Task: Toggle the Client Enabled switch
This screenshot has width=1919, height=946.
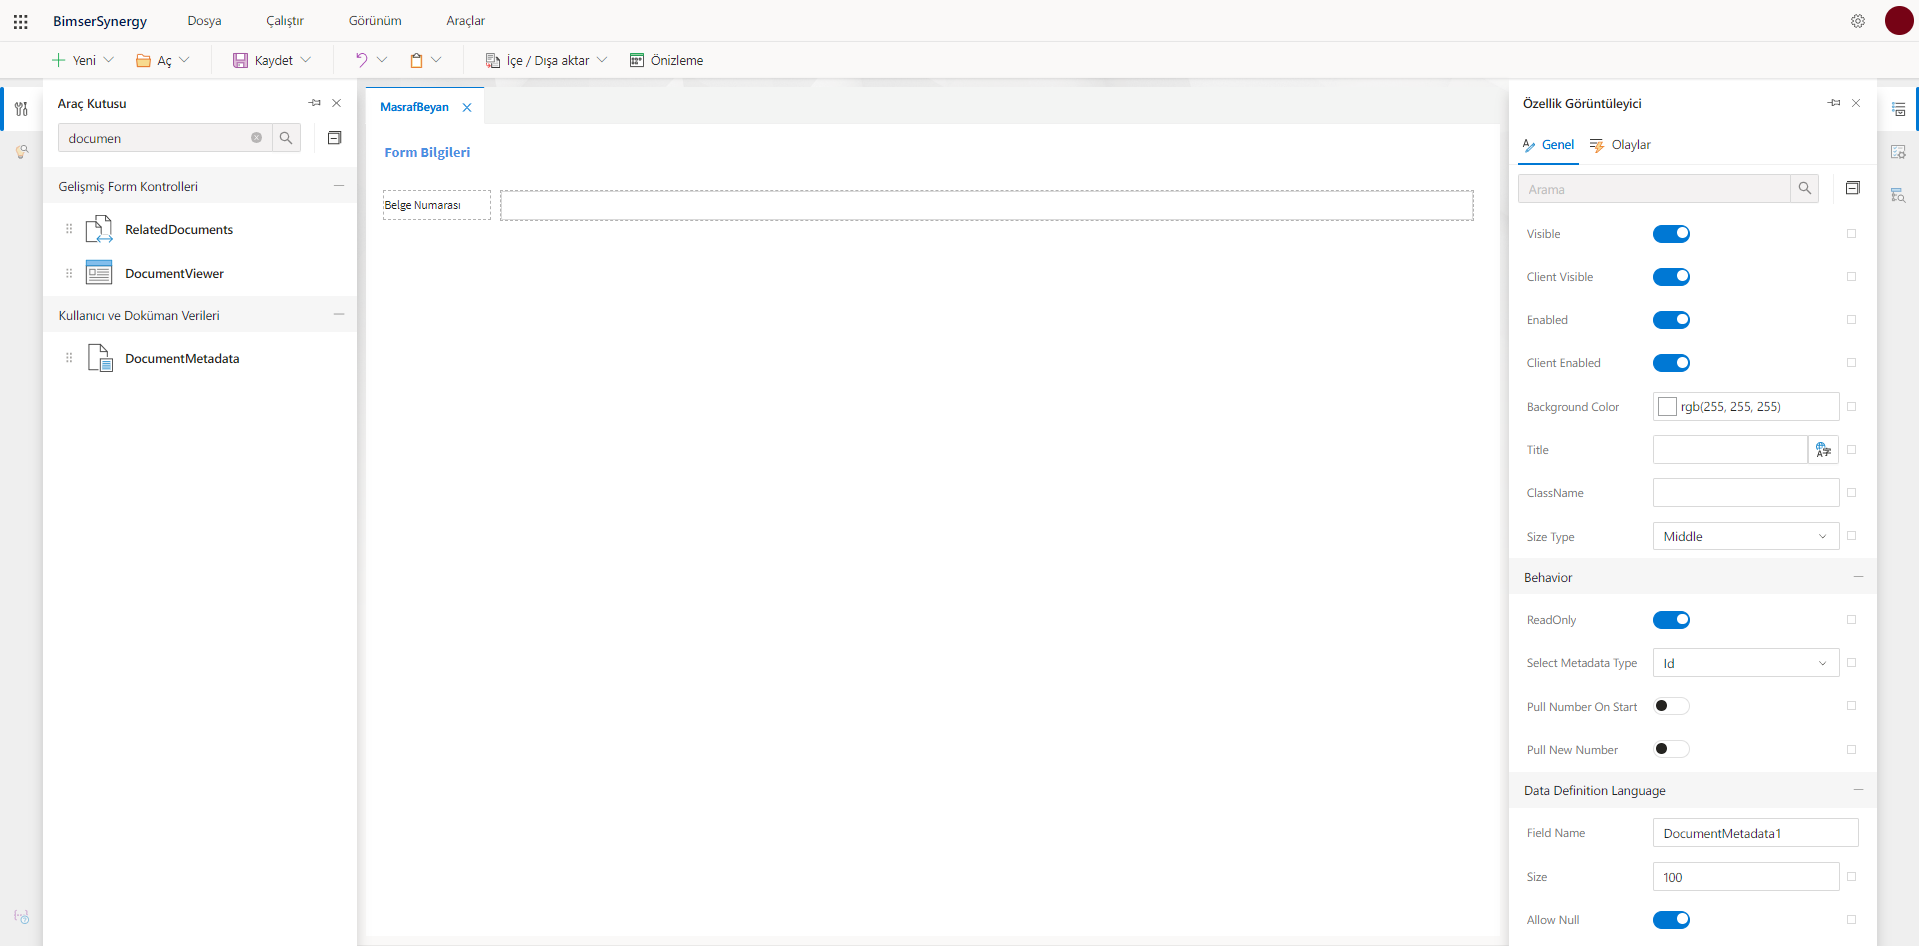Action: (x=1671, y=363)
